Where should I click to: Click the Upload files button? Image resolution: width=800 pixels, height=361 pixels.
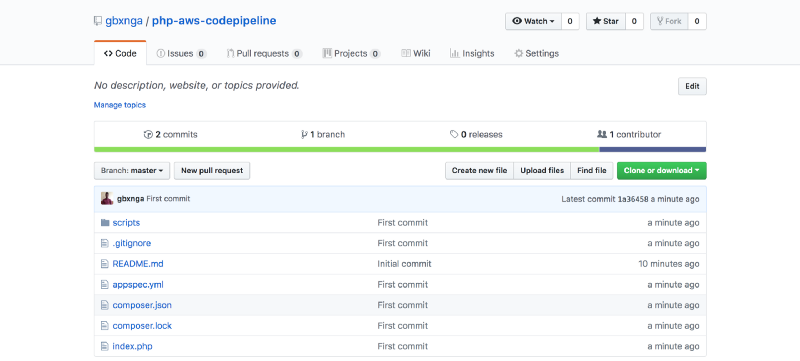[542, 171]
